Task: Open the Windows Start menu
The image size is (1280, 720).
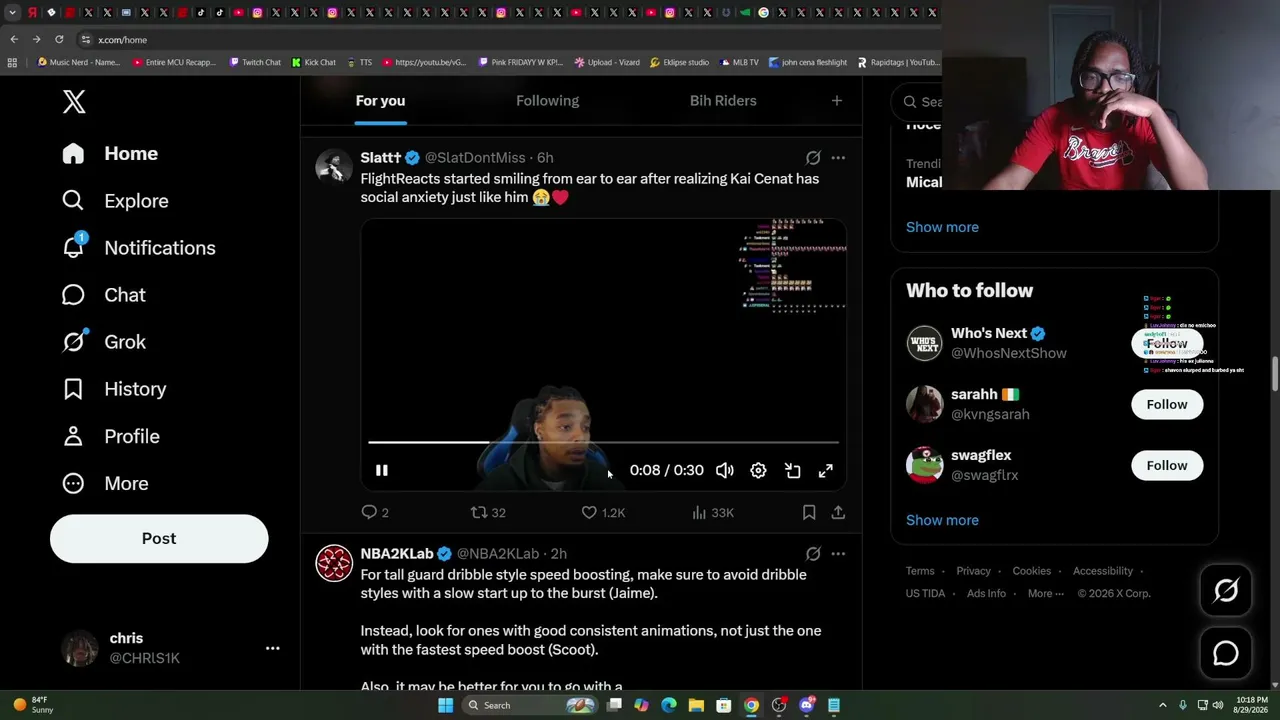Action: (x=446, y=705)
